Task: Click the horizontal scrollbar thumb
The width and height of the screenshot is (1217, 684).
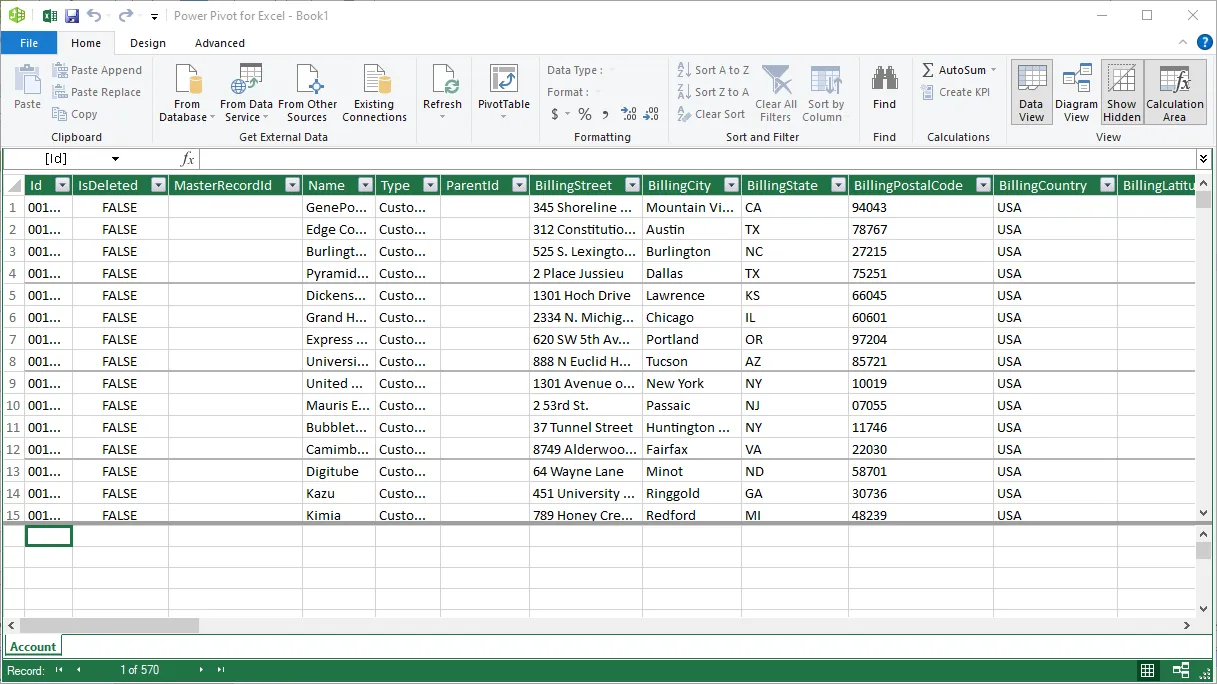Action: pos(110,625)
